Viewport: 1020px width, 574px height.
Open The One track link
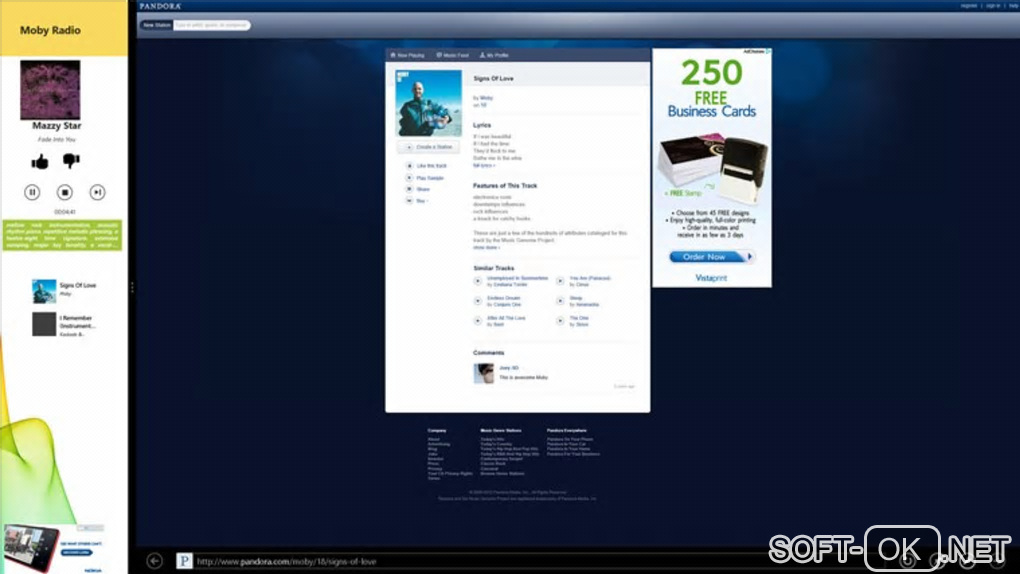[x=579, y=318]
